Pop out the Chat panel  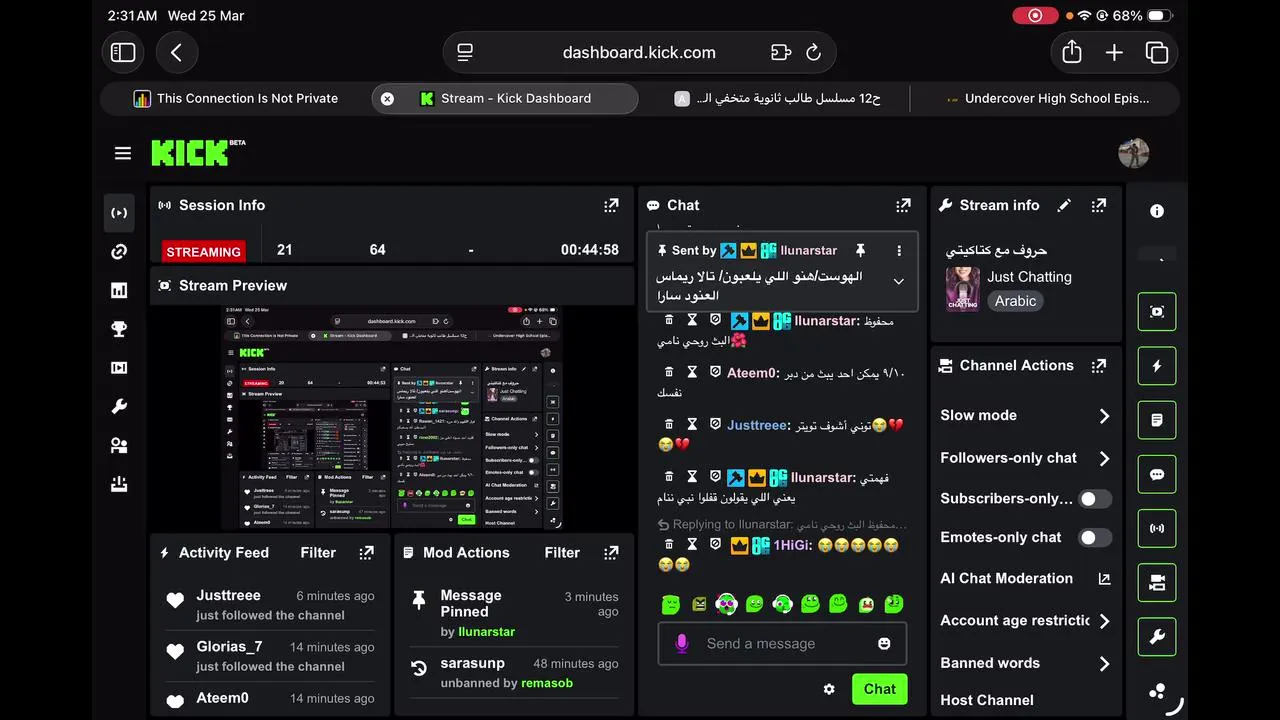pos(903,205)
